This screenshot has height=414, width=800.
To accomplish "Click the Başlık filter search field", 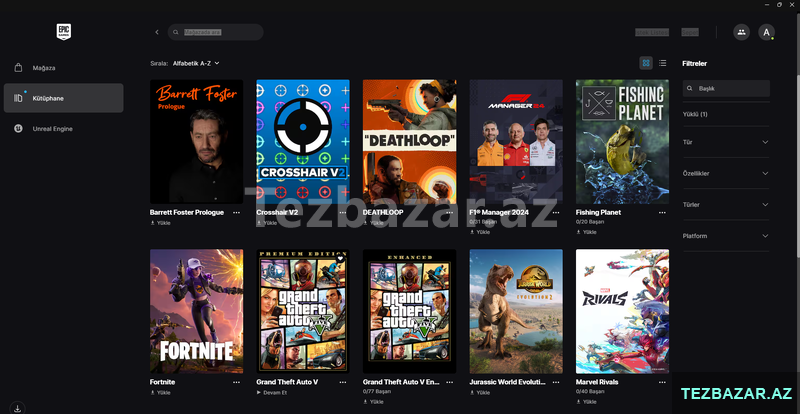I will tap(726, 88).
